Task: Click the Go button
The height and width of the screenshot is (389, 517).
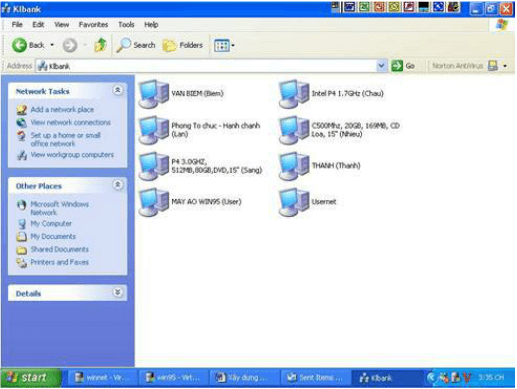Action: pyautogui.click(x=403, y=66)
